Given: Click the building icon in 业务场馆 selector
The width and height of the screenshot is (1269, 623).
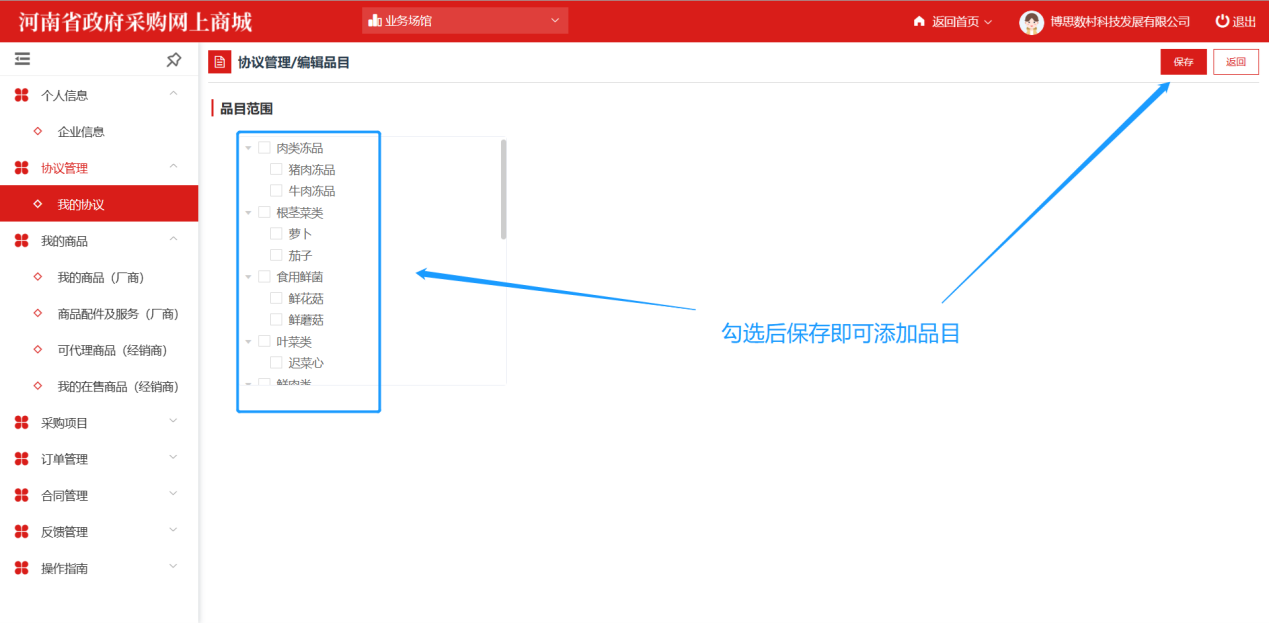Looking at the screenshot, I should point(375,20).
